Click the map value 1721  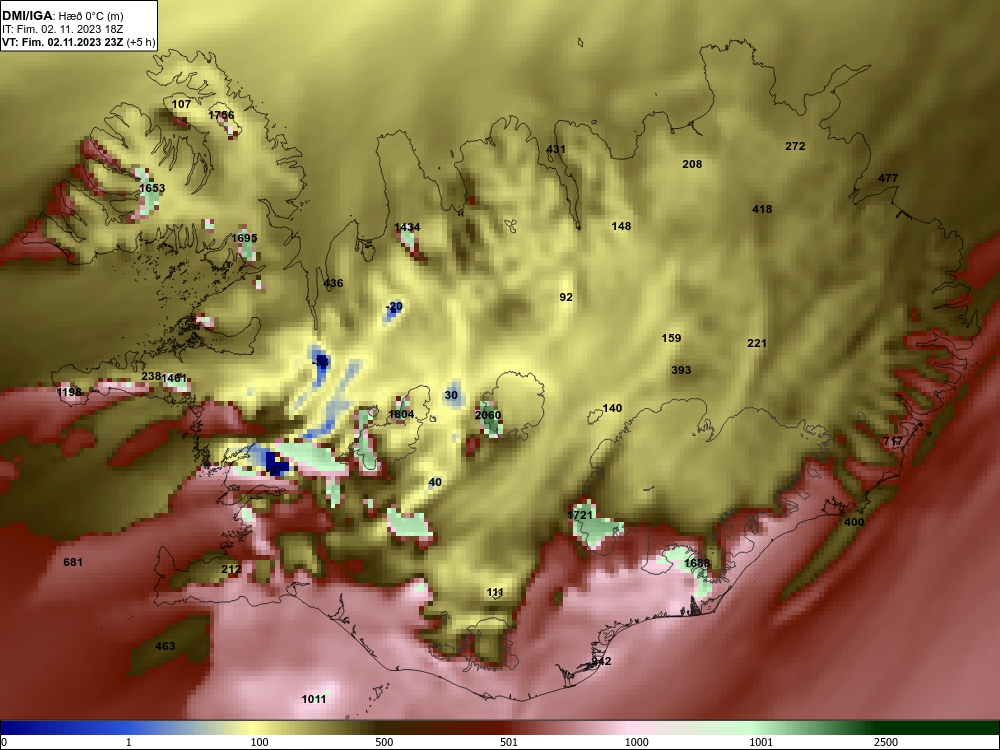click(580, 515)
